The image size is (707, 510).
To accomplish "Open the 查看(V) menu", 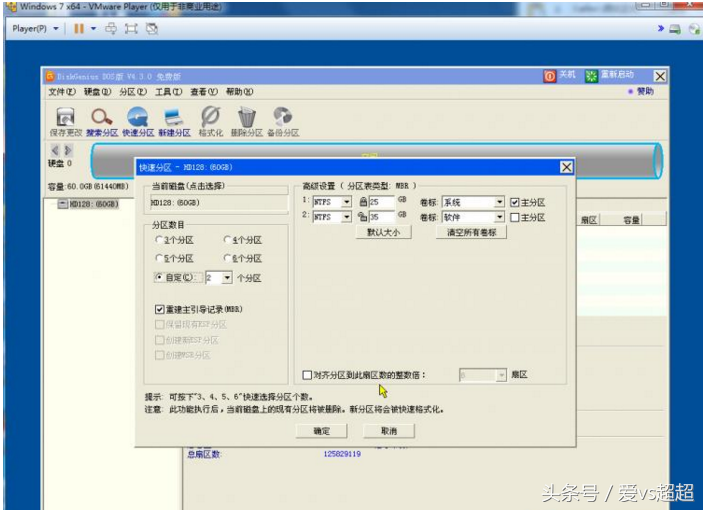I will tap(204, 92).
